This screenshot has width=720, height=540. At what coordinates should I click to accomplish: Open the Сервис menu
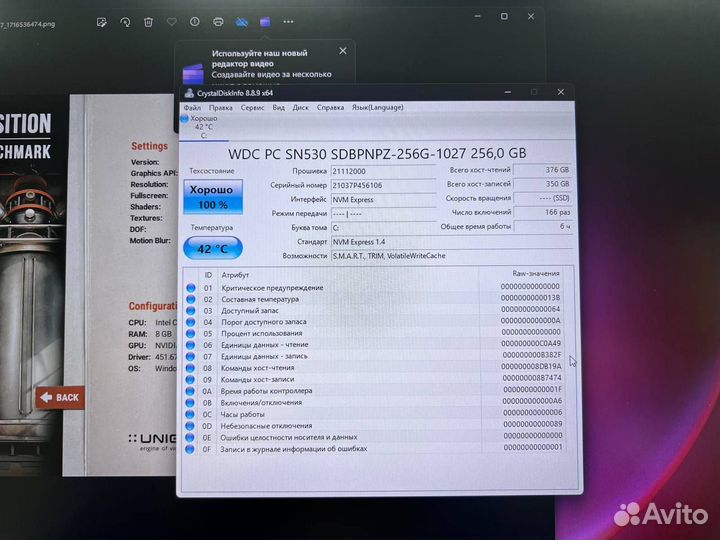click(x=252, y=107)
